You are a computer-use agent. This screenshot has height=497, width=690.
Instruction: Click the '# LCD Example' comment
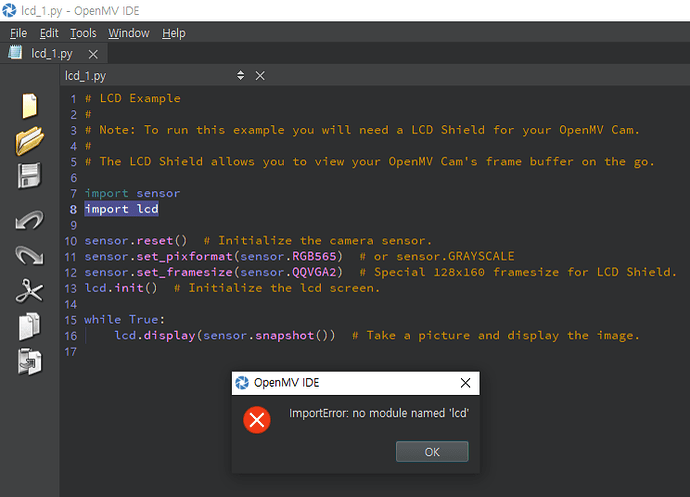coord(133,98)
